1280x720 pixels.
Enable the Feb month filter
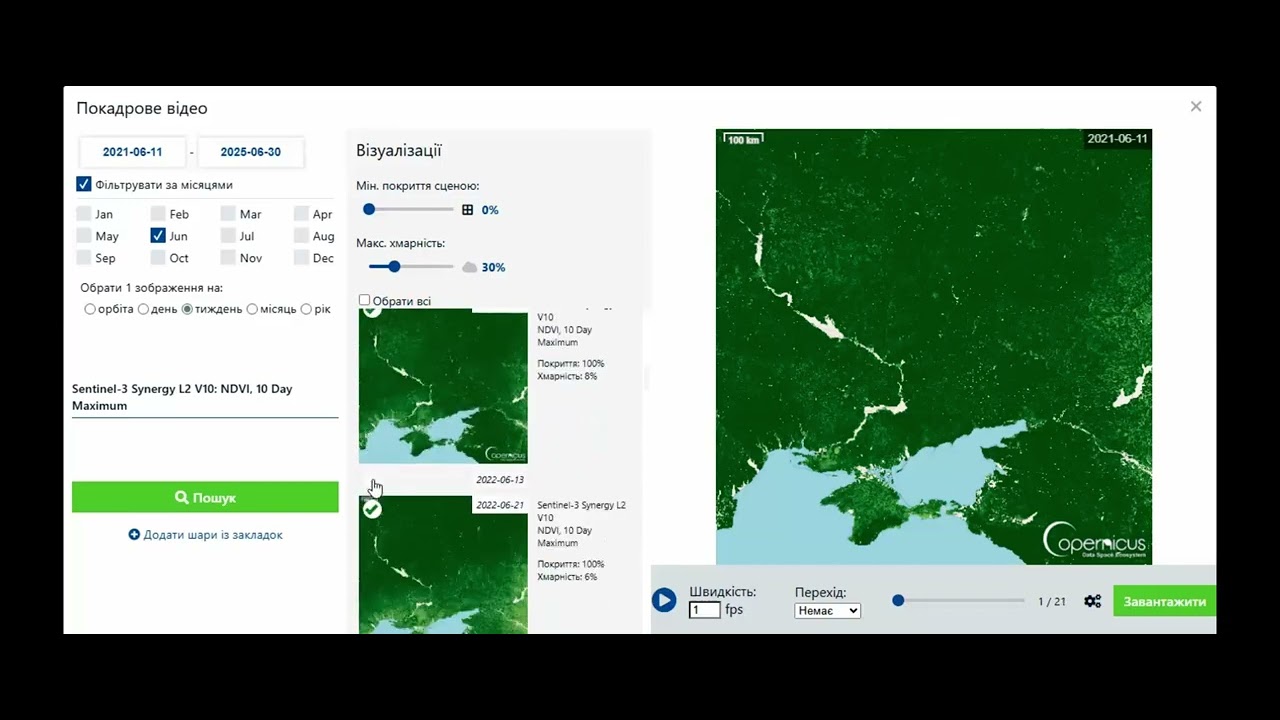point(158,214)
